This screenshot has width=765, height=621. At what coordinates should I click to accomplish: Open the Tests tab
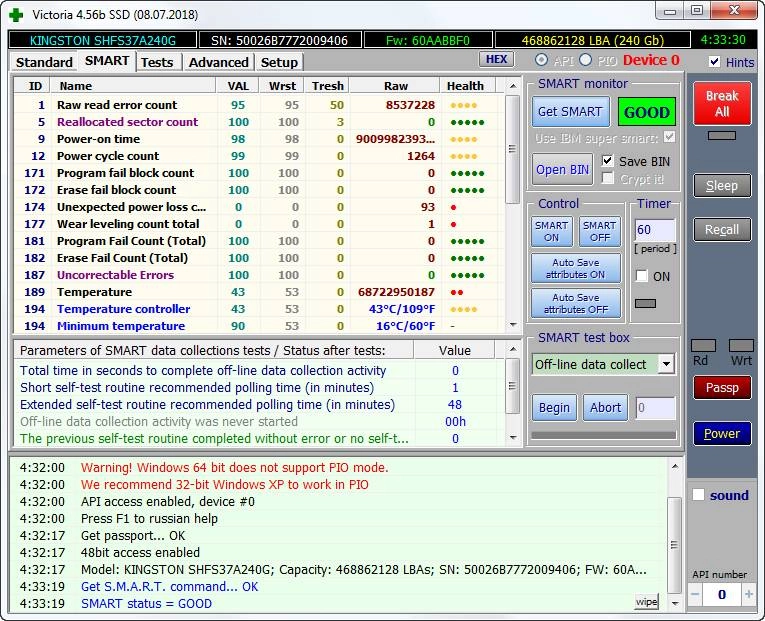[157, 62]
